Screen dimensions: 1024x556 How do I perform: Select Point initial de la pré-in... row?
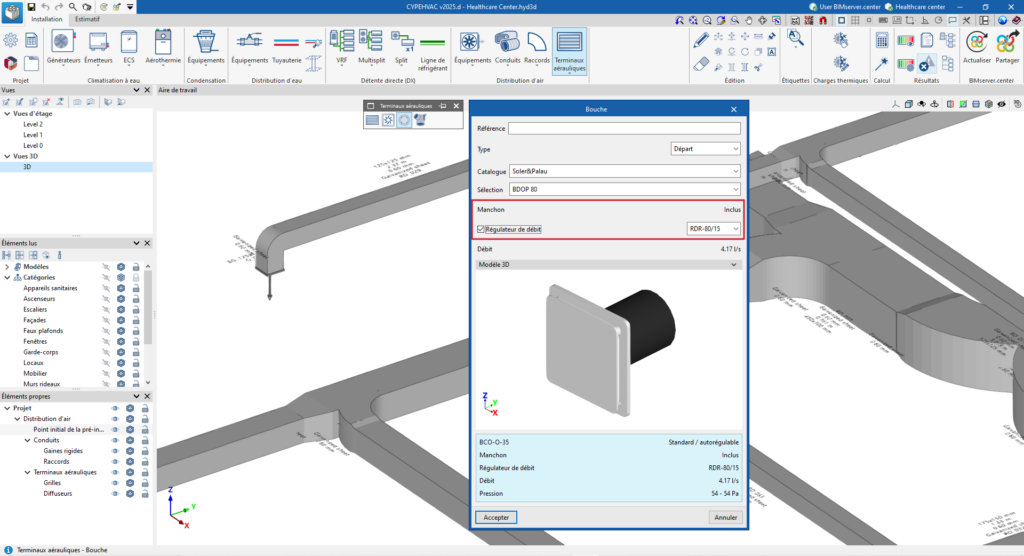(x=69, y=430)
